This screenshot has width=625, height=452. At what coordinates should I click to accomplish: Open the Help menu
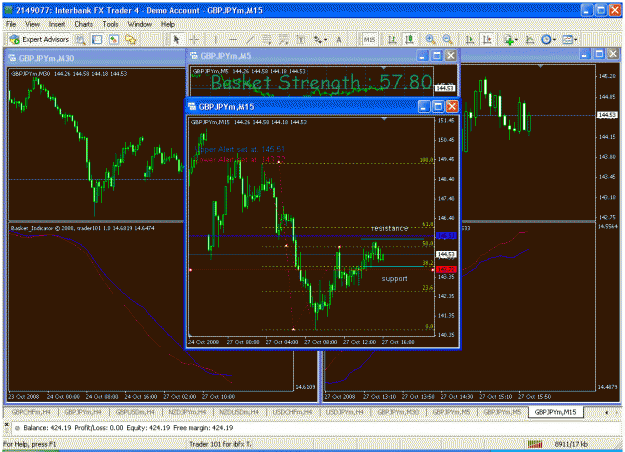168,24
